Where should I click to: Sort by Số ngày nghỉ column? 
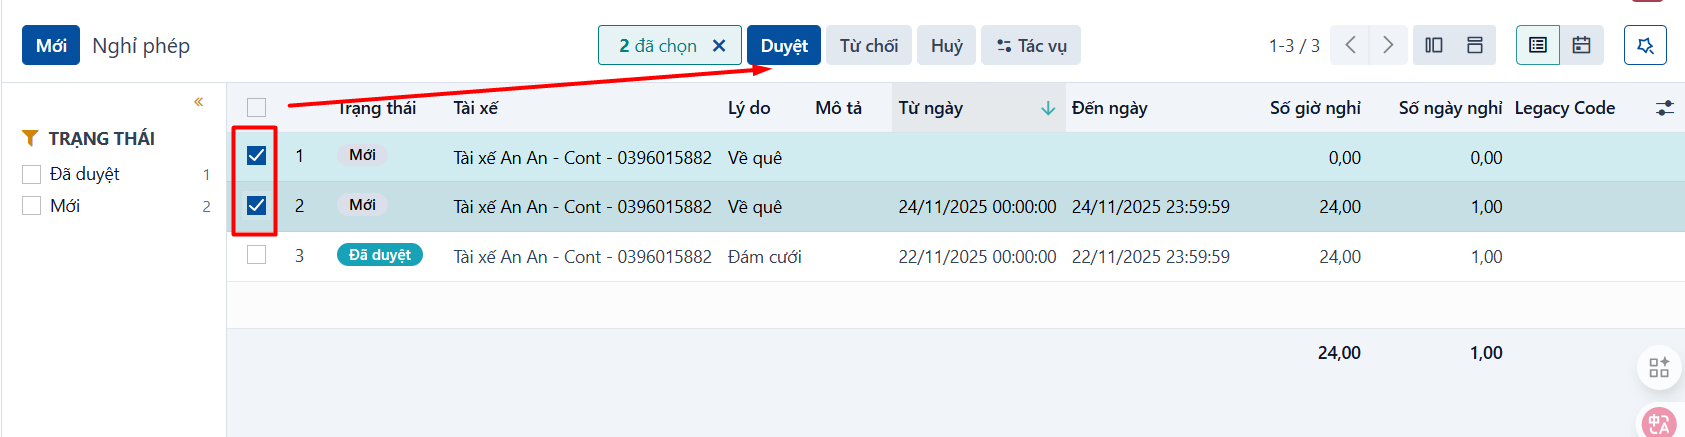click(x=1450, y=108)
